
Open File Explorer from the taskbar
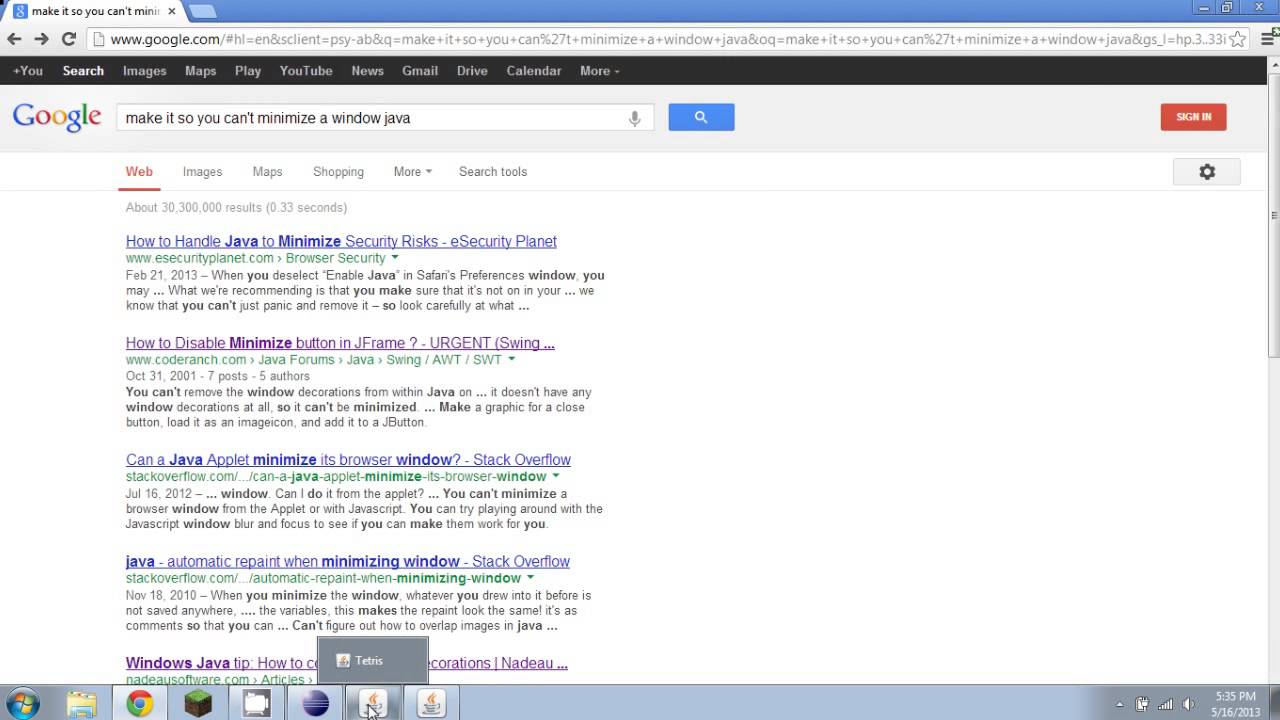82,704
